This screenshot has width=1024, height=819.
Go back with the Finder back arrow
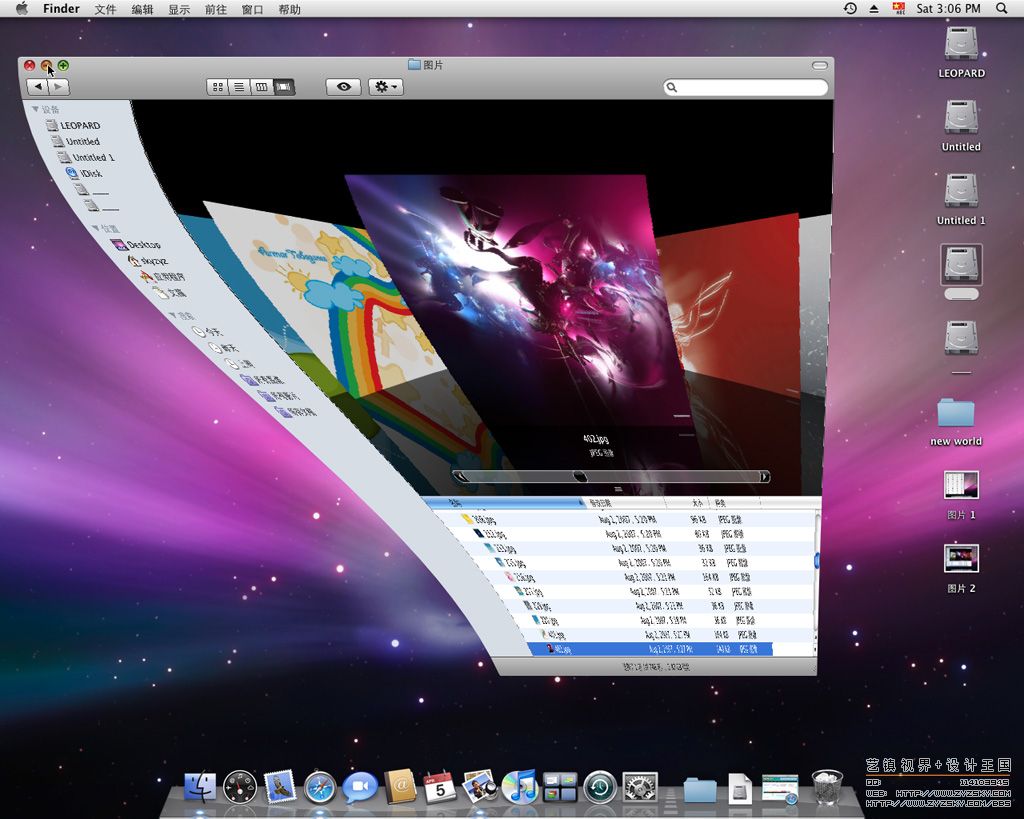37,87
